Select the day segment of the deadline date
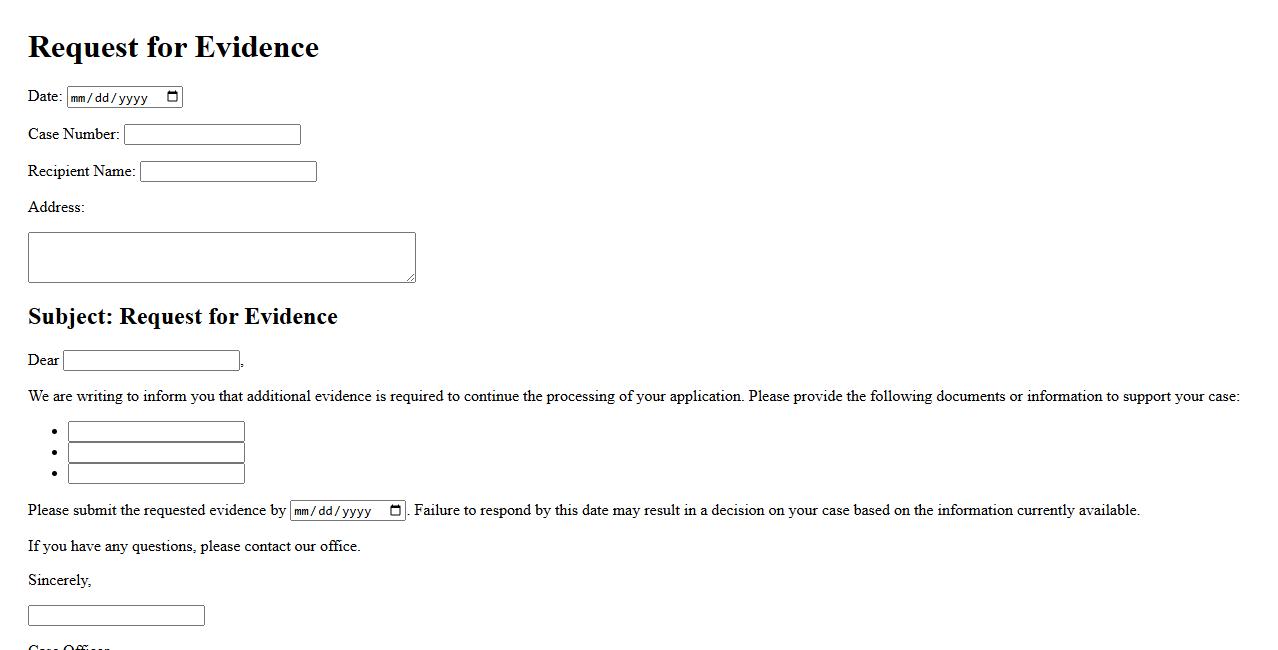The width and height of the screenshot is (1278, 650). 326,512
